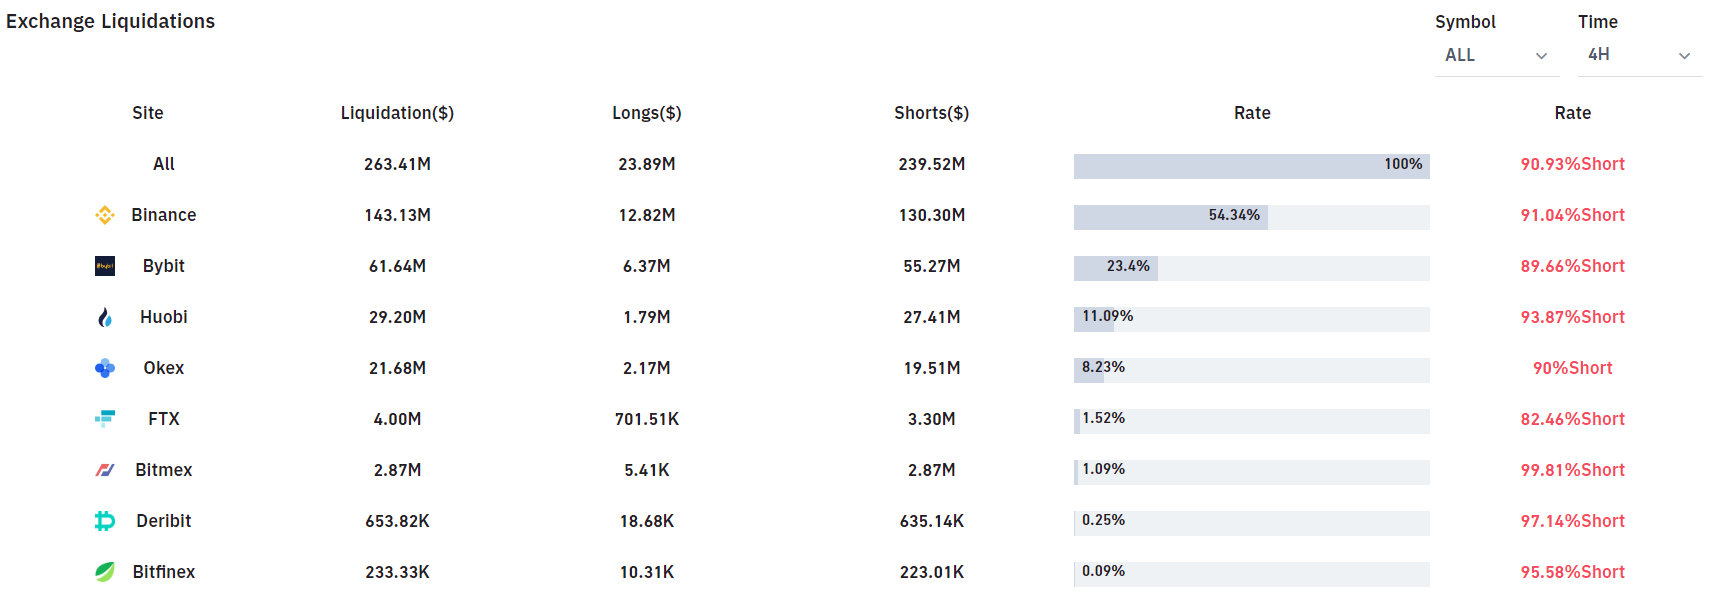Sort by the Longs($) column header

tap(647, 113)
